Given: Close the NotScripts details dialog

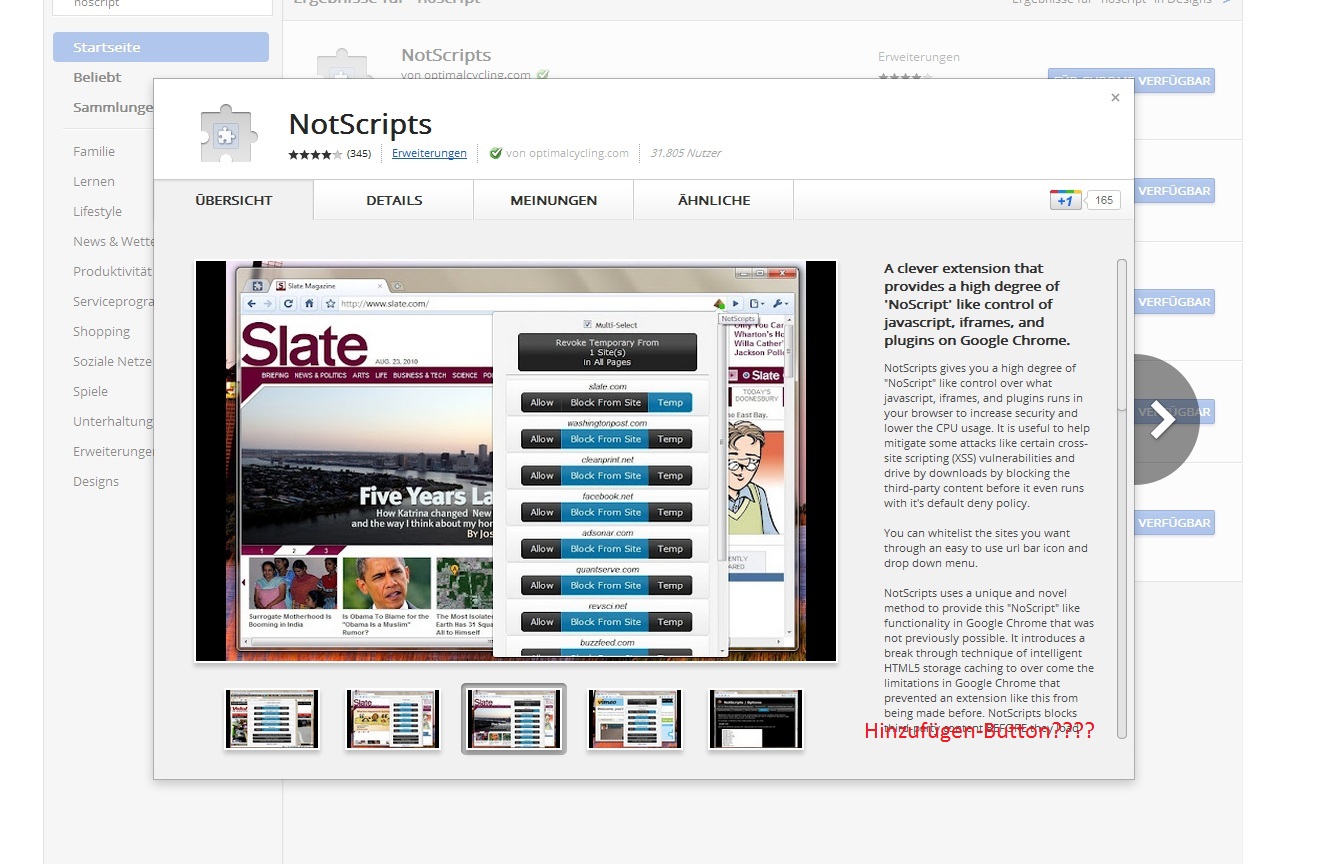Looking at the screenshot, I should pyautogui.click(x=1115, y=98).
